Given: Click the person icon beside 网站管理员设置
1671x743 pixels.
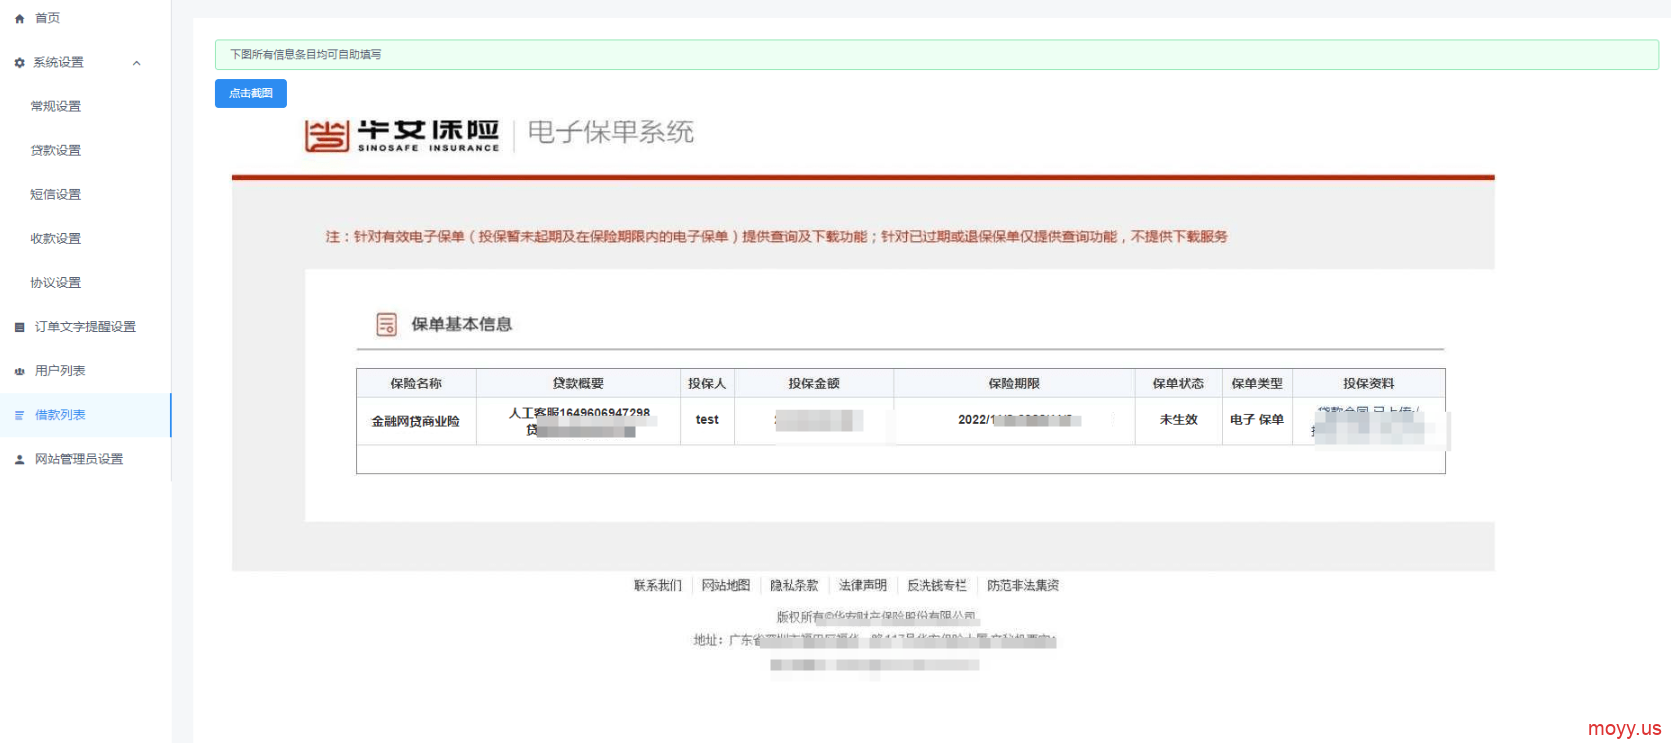Looking at the screenshot, I should [19, 460].
